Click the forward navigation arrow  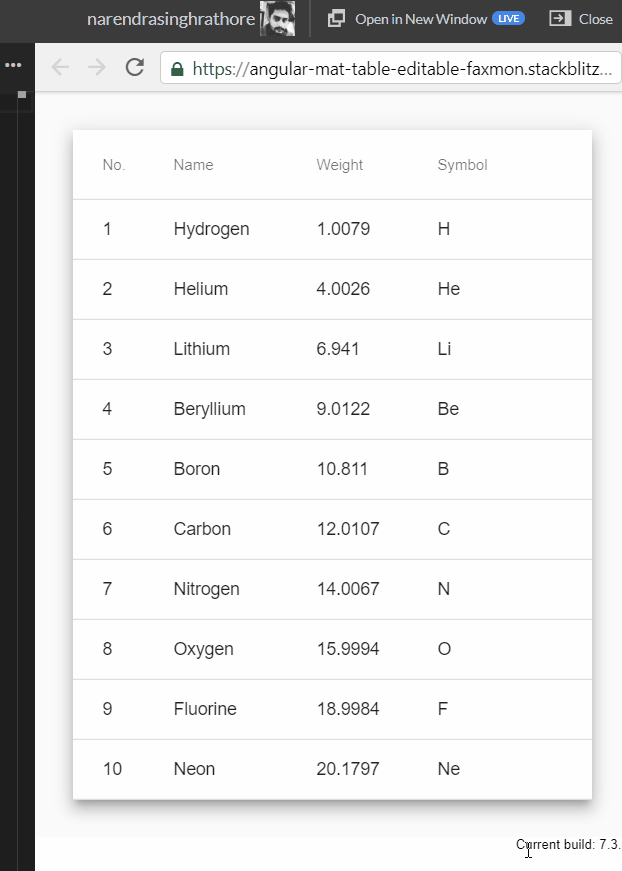(97, 67)
